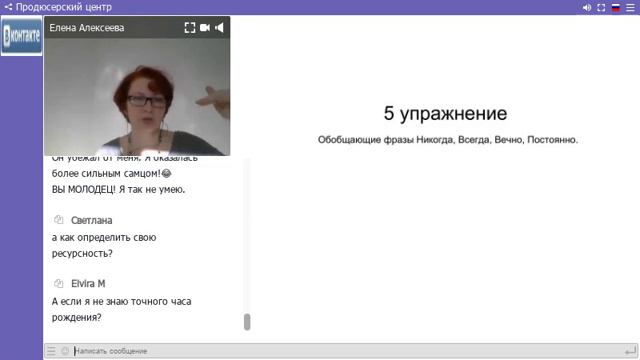This screenshot has width=640, height=360.
Task: Open the ВКонтакте sidebar button
Action: (22, 36)
